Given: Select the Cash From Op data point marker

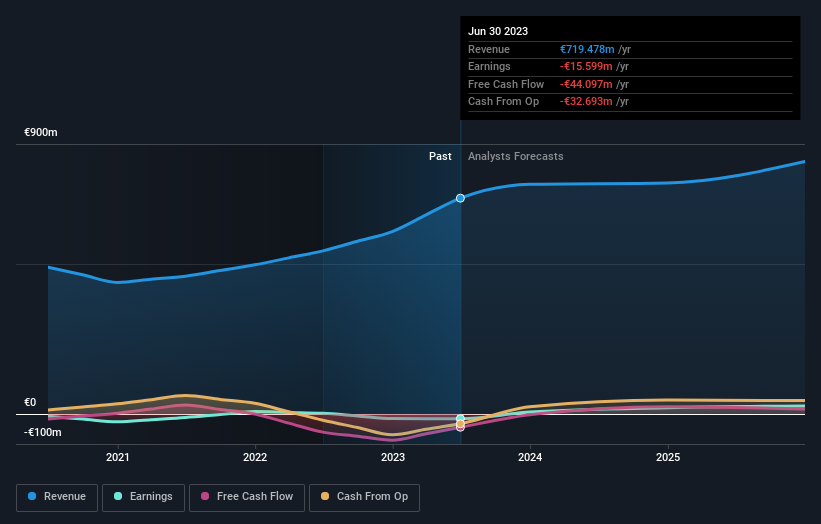Looking at the screenshot, I should point(460,424).
